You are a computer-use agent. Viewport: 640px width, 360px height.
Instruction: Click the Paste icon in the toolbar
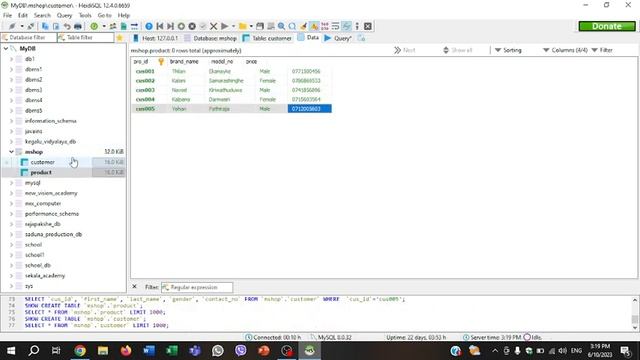(x=56, y=26)
